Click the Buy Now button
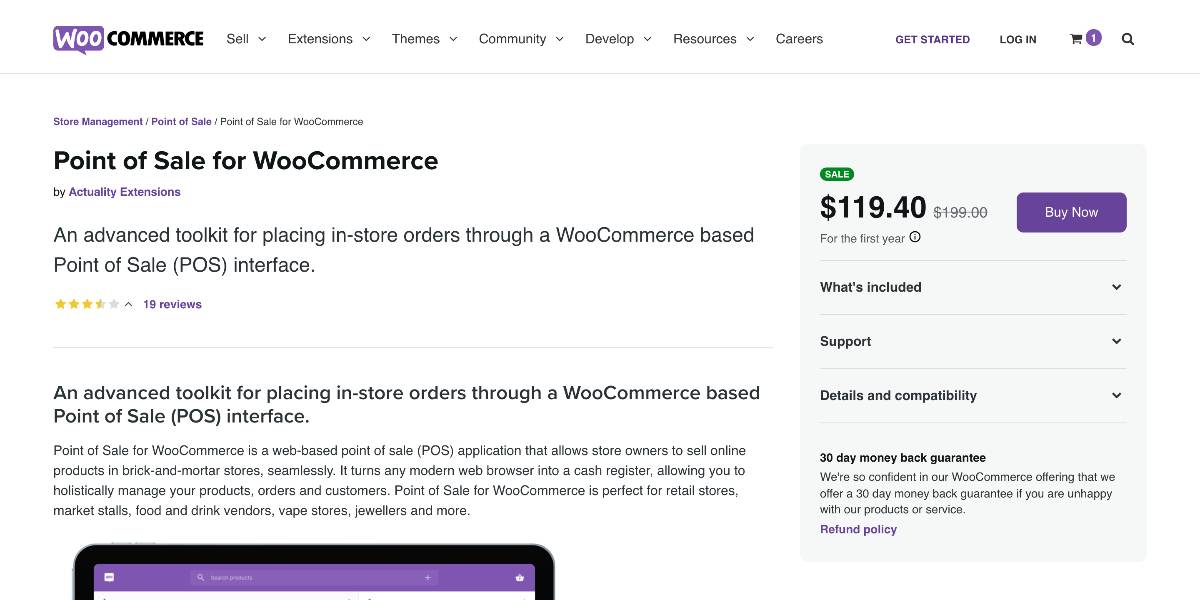Screen dimensions: 1200x600 pyautogui.click(x=1072, y=212)
